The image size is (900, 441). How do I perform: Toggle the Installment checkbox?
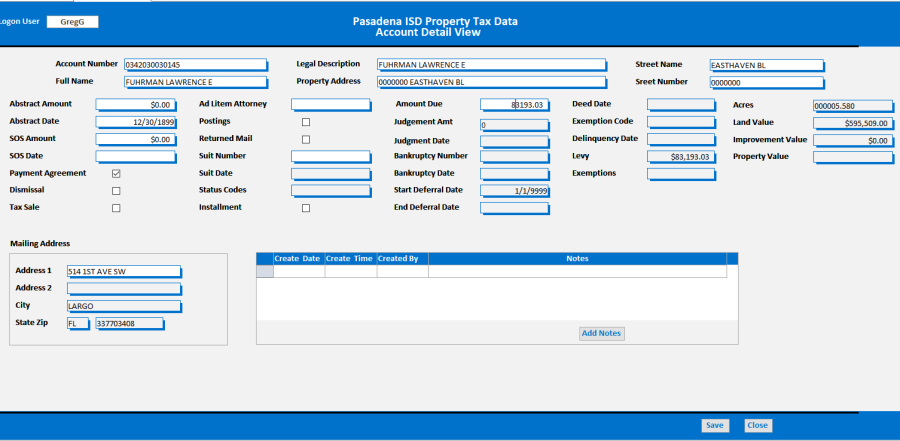point(306,208)
